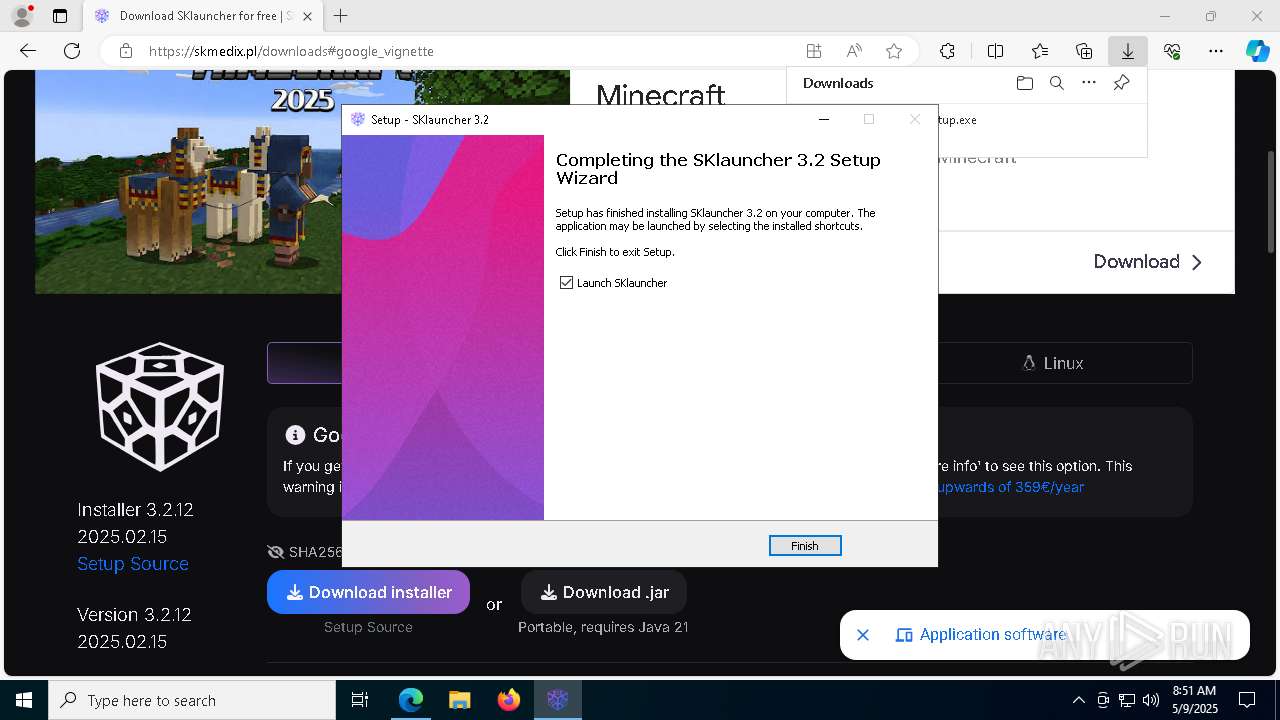Toggle Edge split screen icon

[996, 51]
